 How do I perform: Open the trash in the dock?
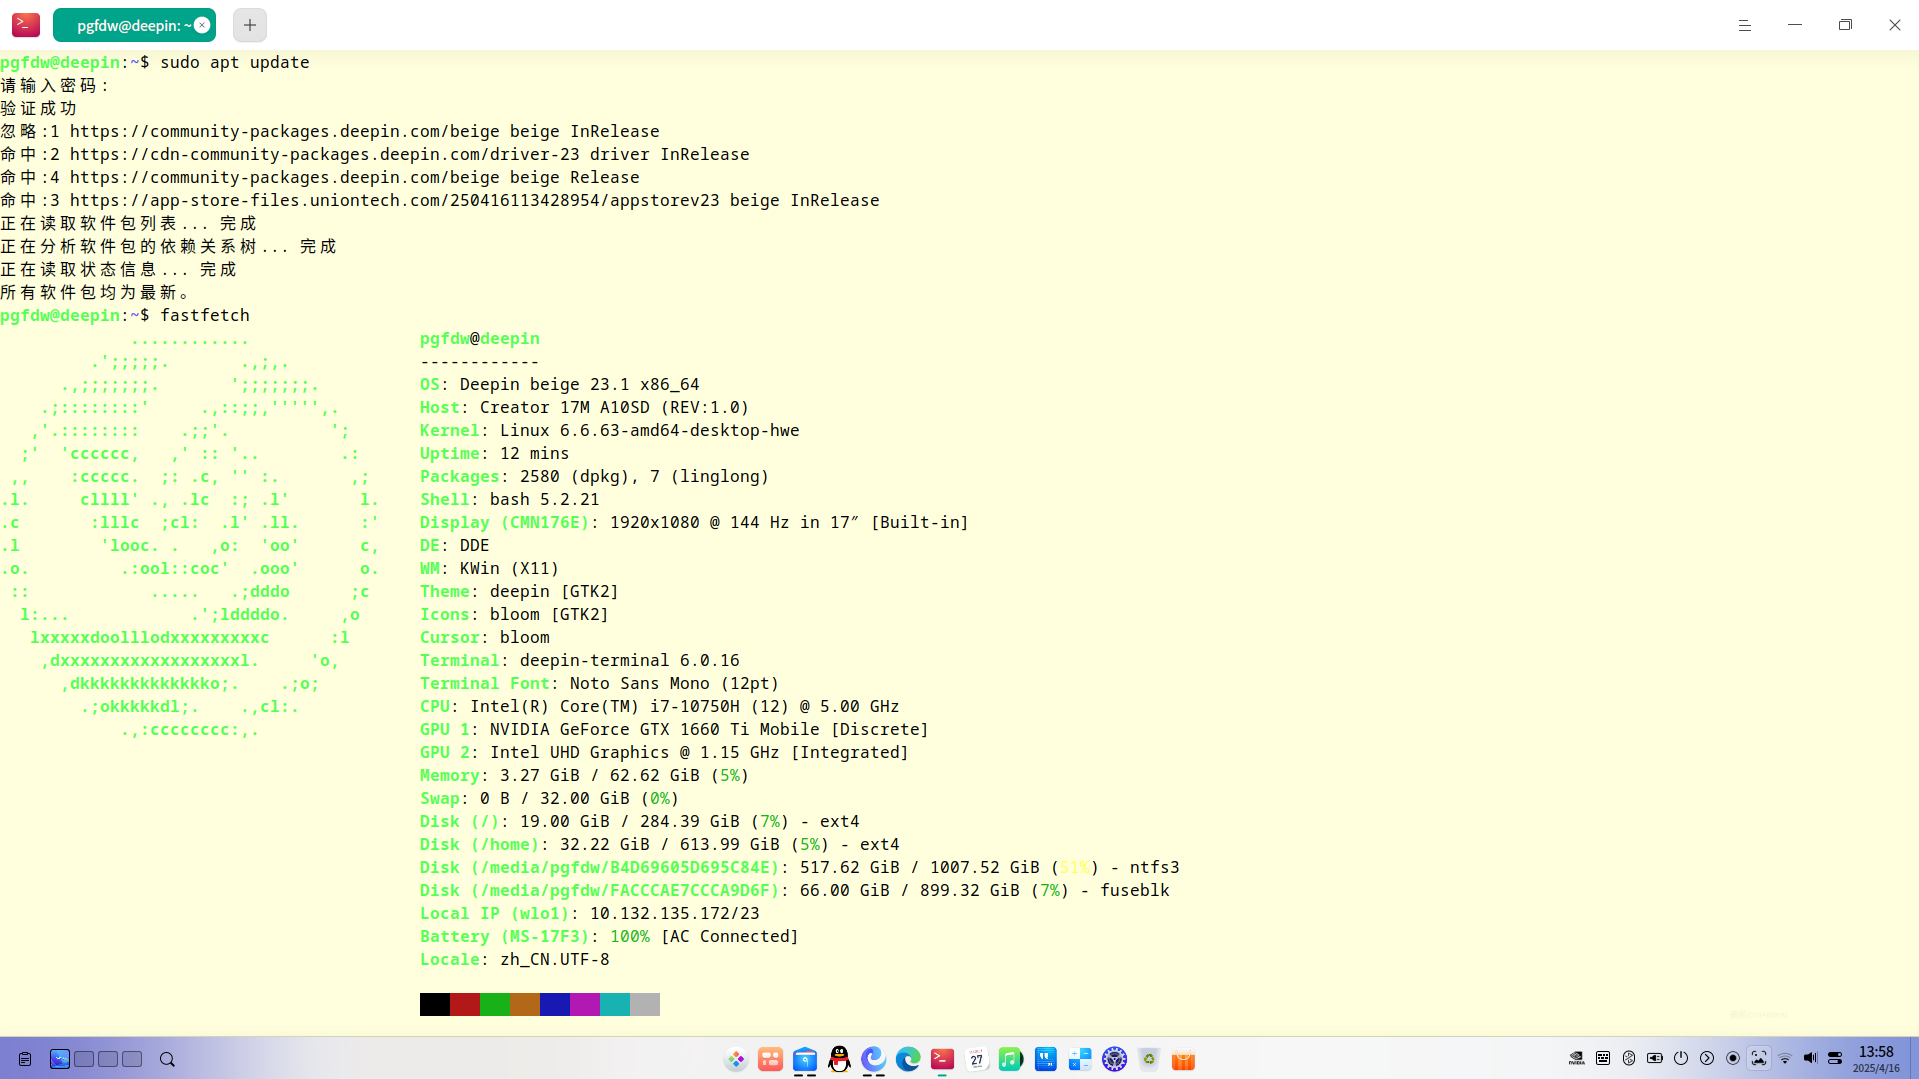coord(1149,1059)
